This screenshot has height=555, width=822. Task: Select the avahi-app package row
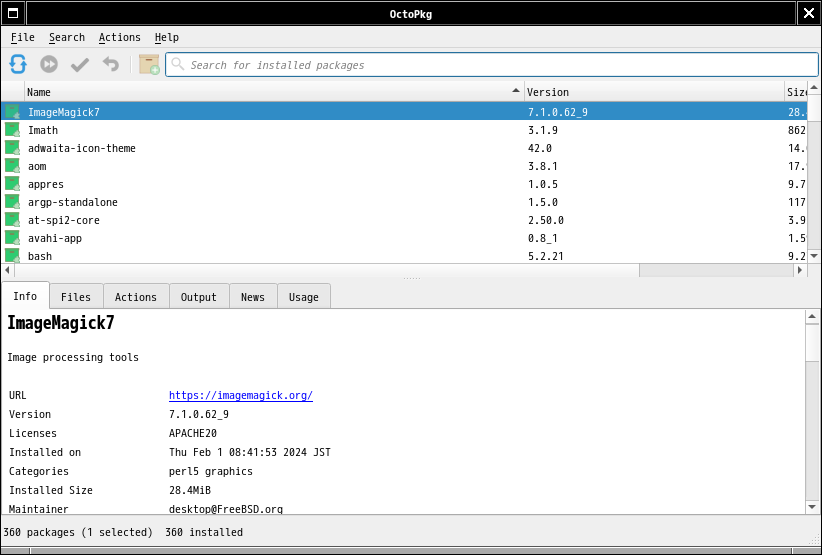[404, 238]
